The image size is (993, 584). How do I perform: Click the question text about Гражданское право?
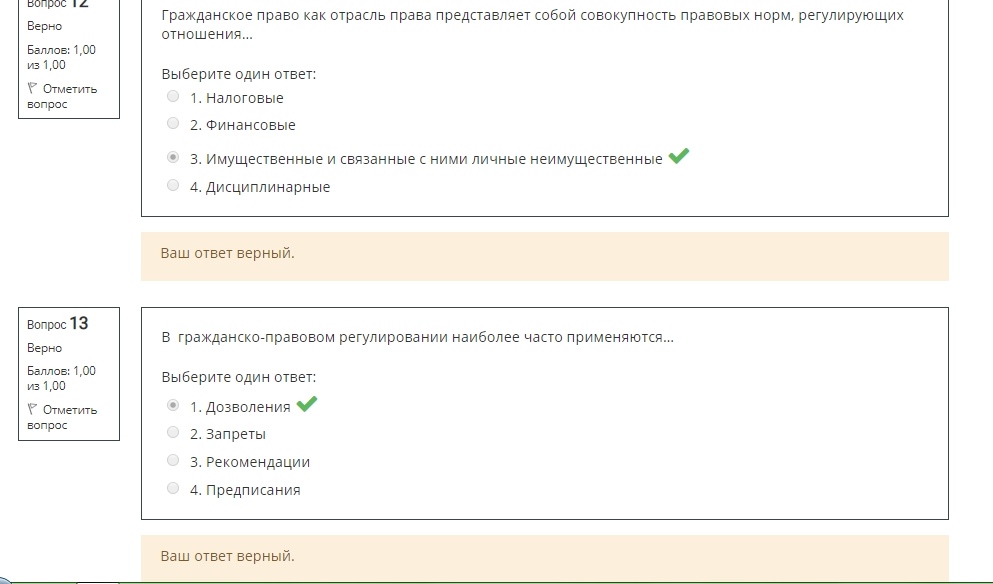click(532, 25)
